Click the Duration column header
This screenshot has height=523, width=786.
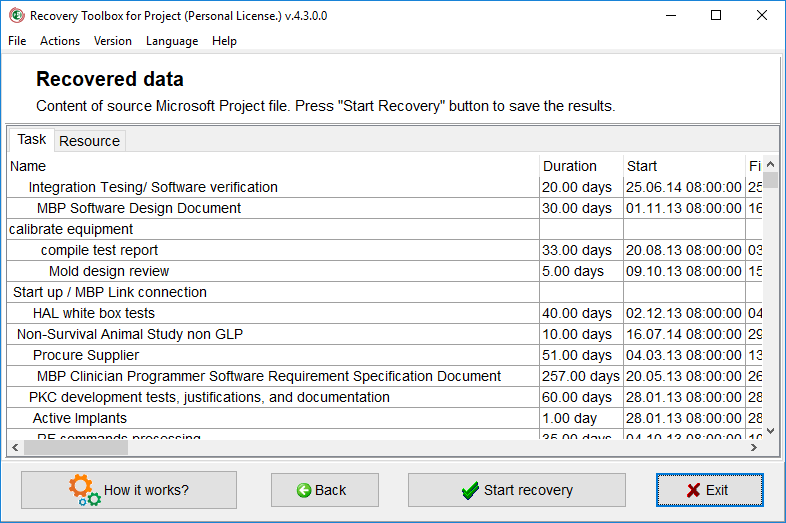581,166
